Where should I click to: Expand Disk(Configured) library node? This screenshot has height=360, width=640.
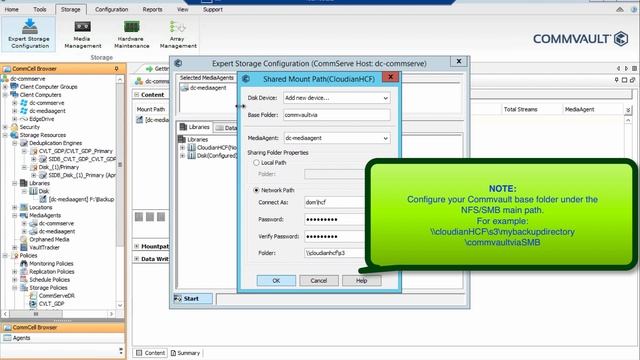pos(182,156)
